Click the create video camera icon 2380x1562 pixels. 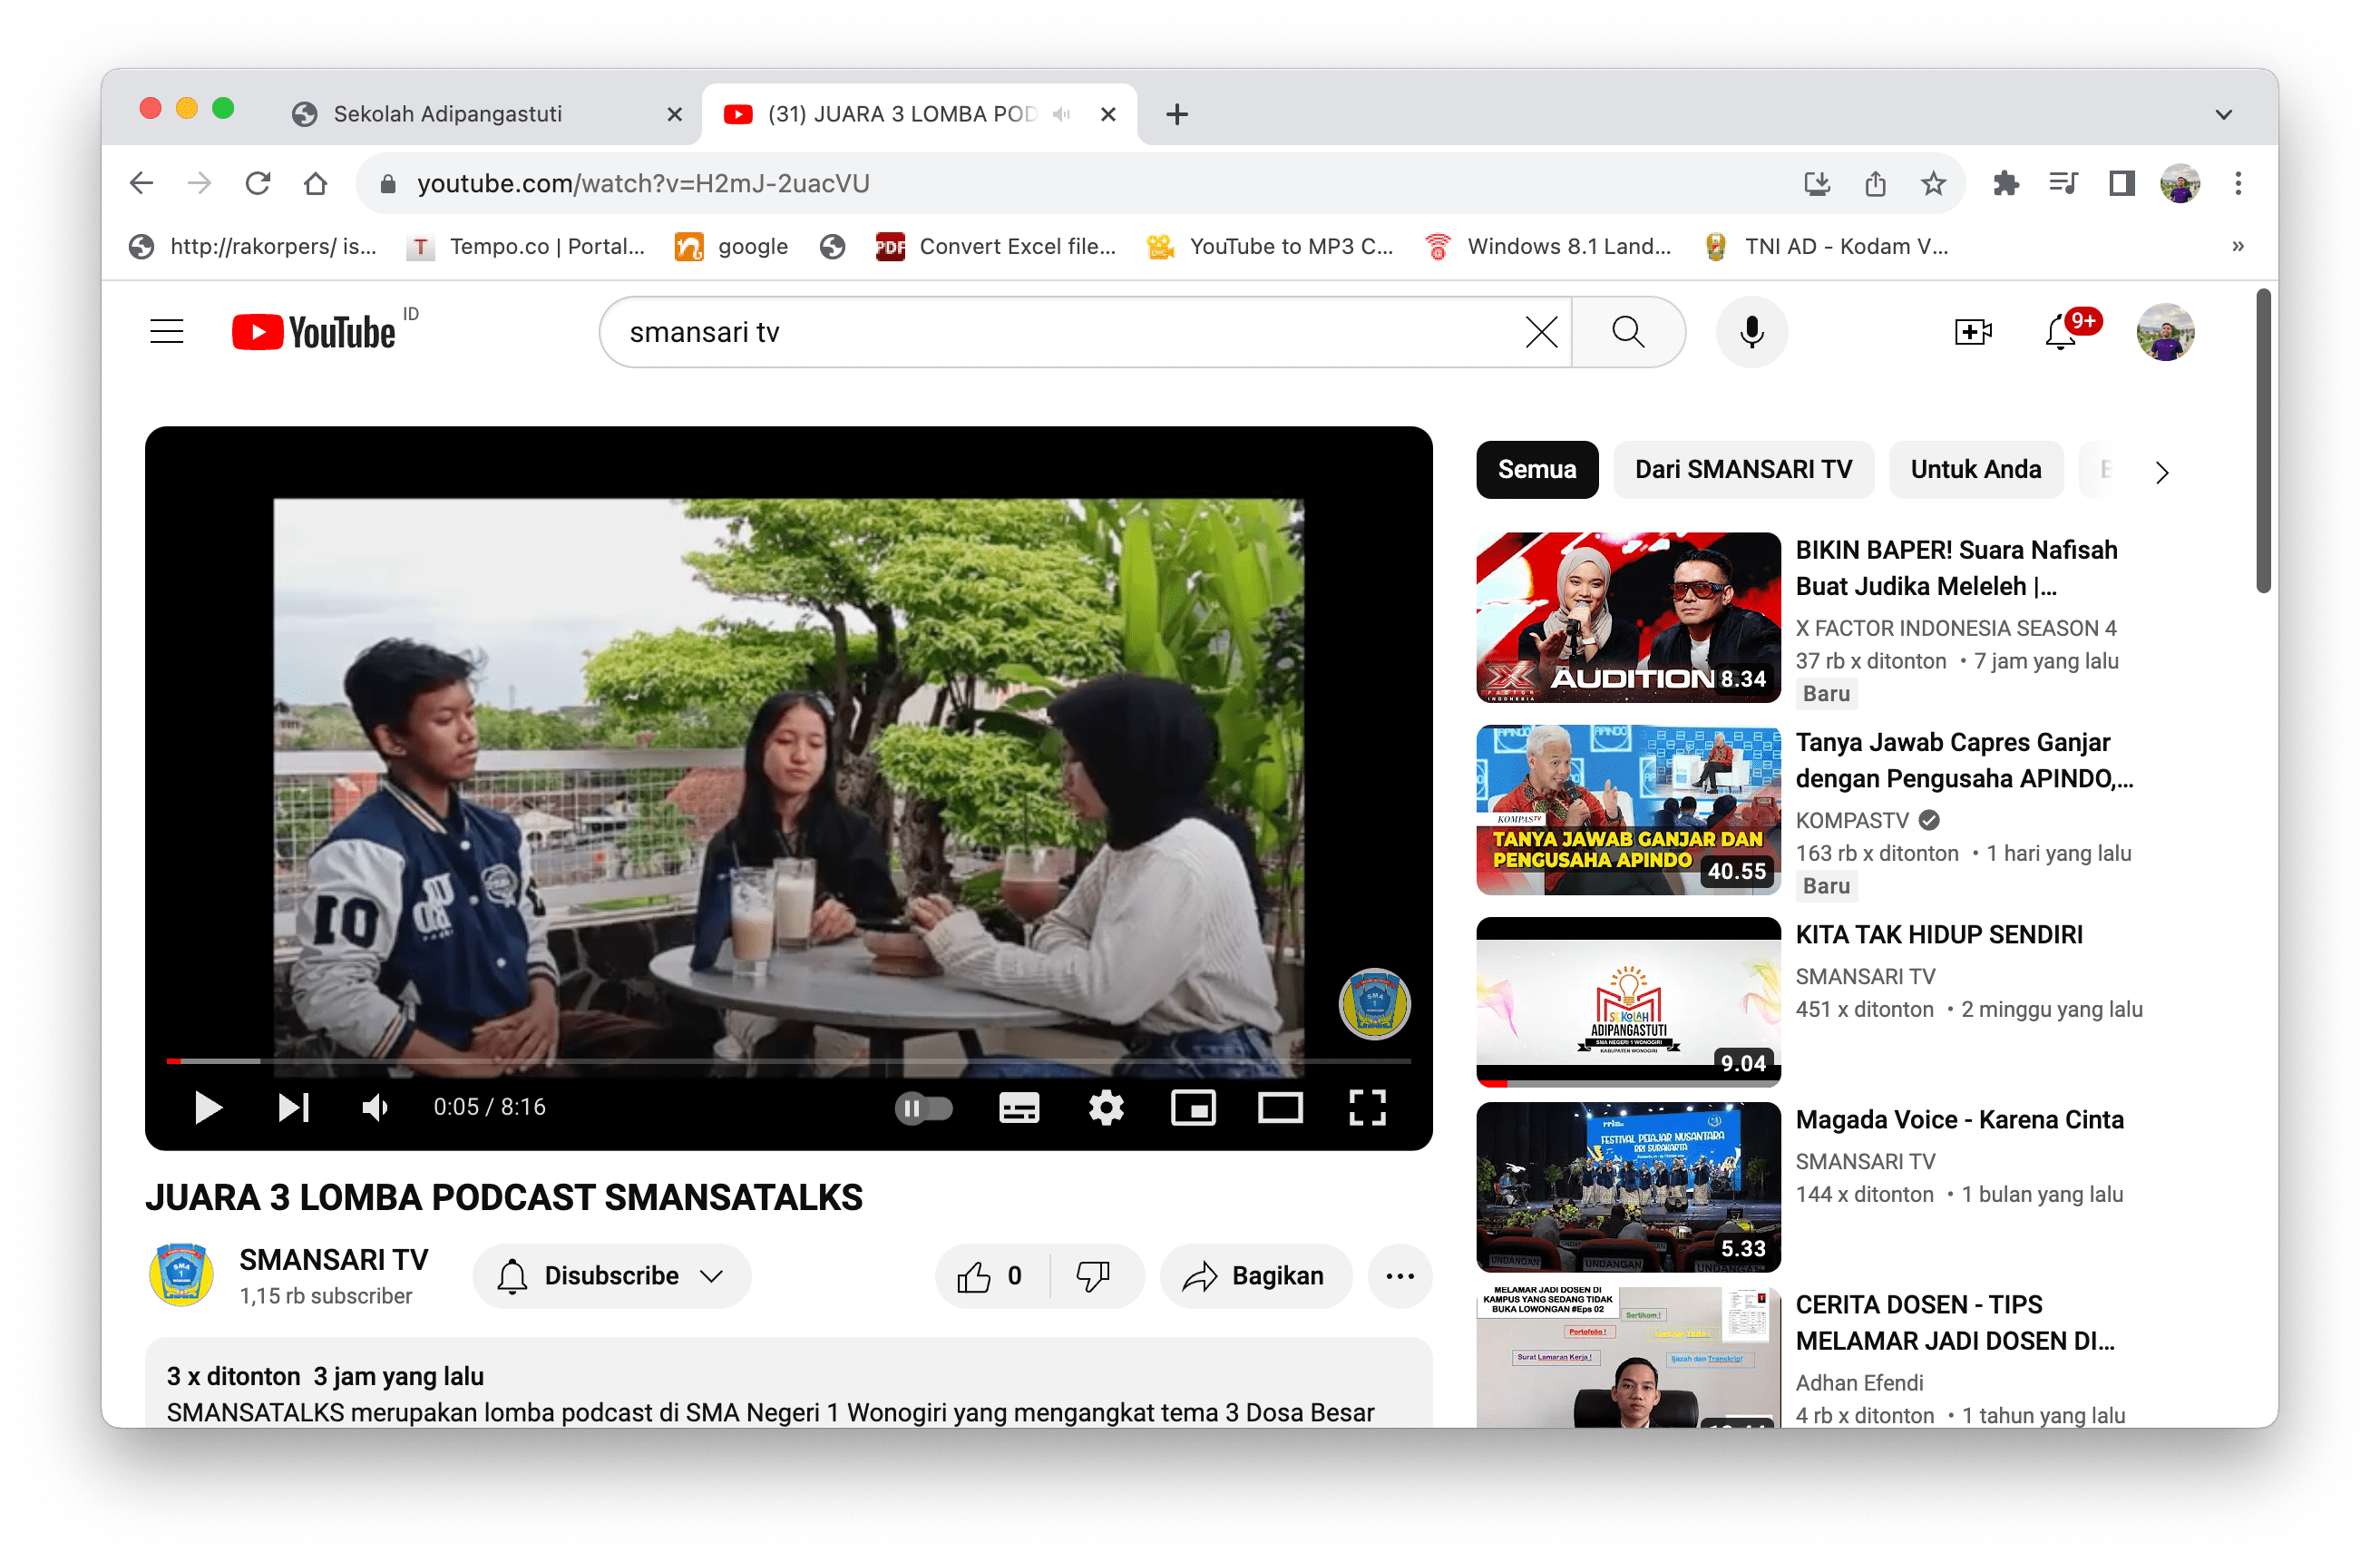coord(1972,332)
